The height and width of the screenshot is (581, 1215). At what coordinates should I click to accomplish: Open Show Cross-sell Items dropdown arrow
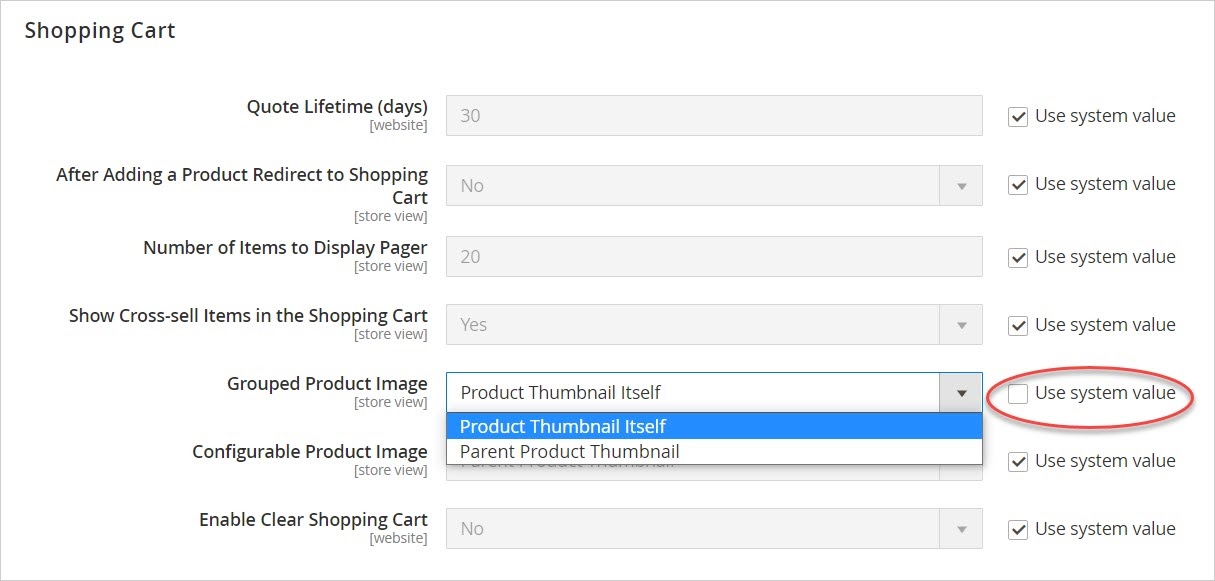[961, 325]
